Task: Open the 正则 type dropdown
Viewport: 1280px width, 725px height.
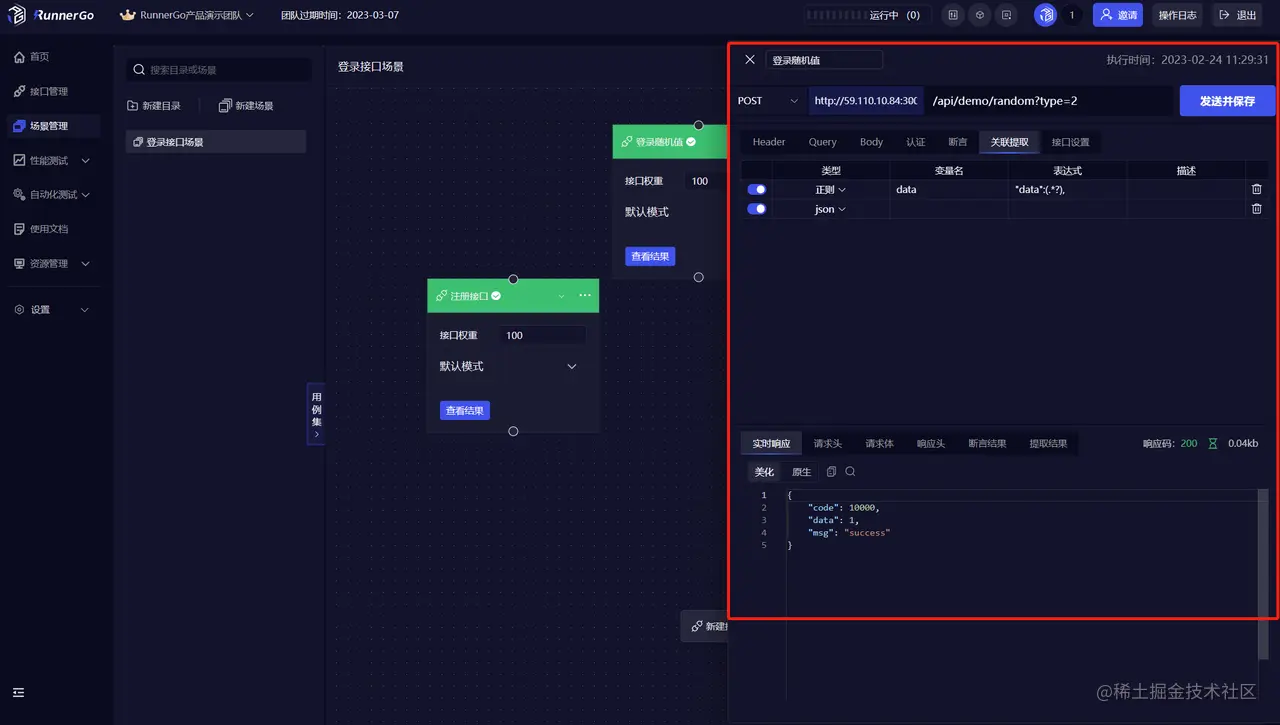Action: tap(831, 189)
